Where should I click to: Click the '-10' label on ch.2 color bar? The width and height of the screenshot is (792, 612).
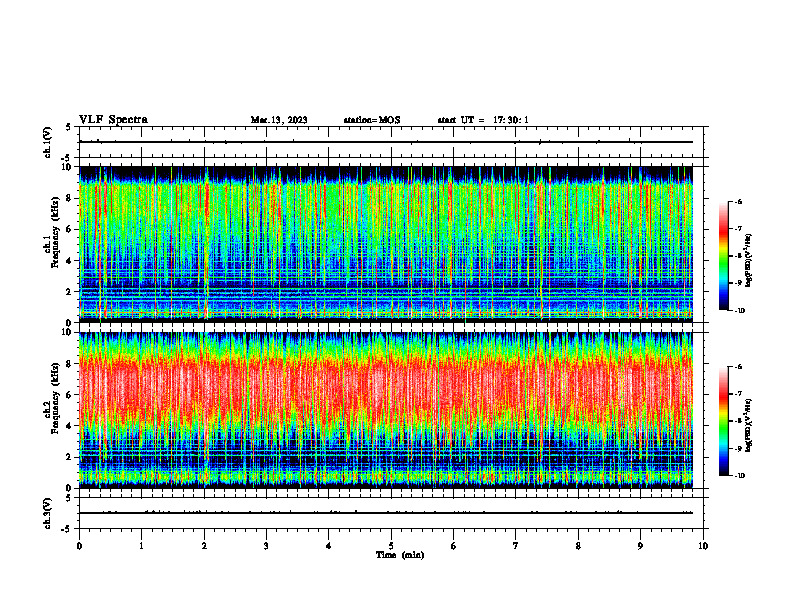click(x=739, y=476)
